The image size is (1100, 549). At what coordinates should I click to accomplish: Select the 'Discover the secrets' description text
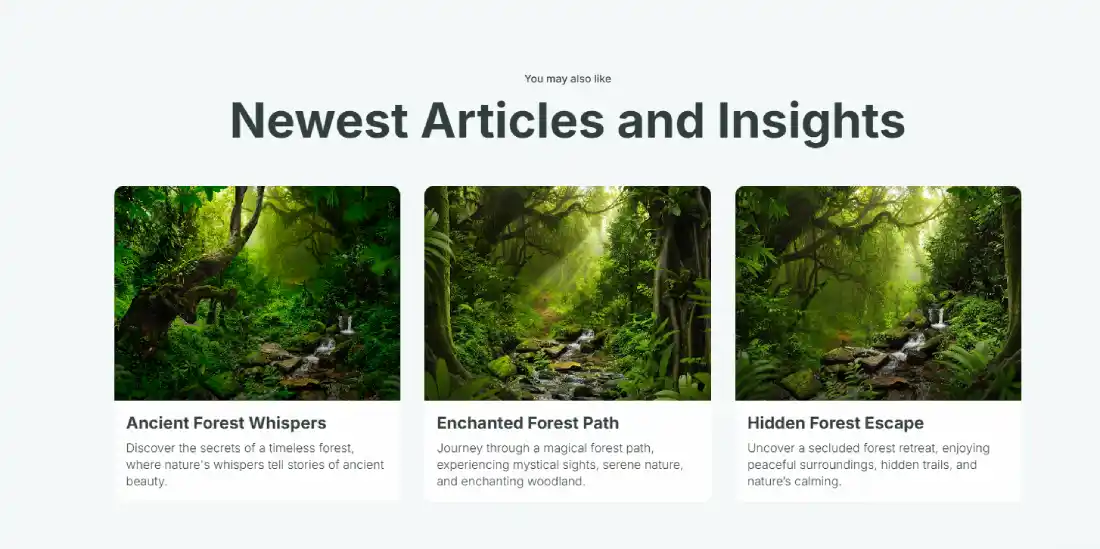(255, 464)
